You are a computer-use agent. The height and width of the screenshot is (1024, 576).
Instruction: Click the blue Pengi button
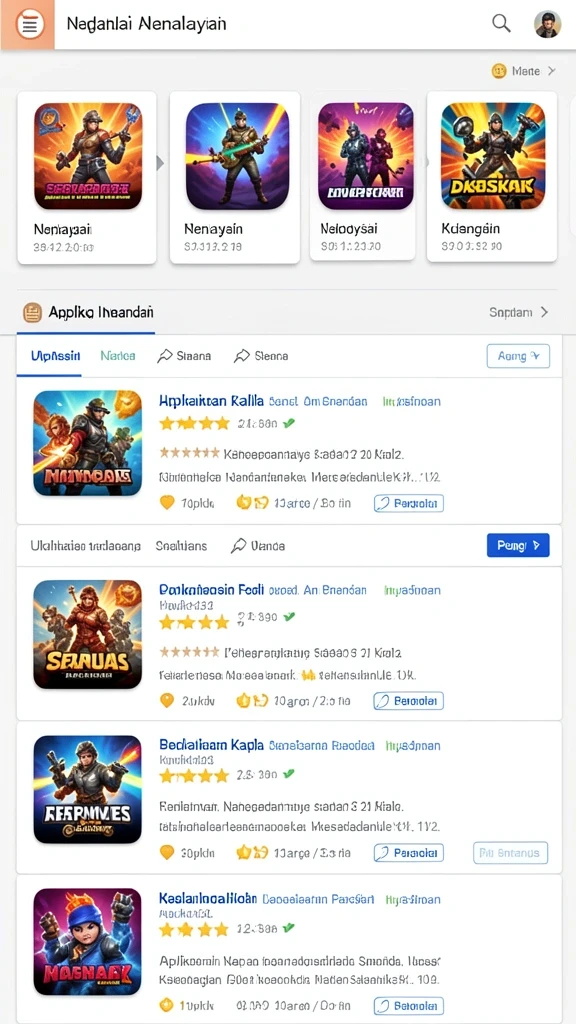coord(518,545)
